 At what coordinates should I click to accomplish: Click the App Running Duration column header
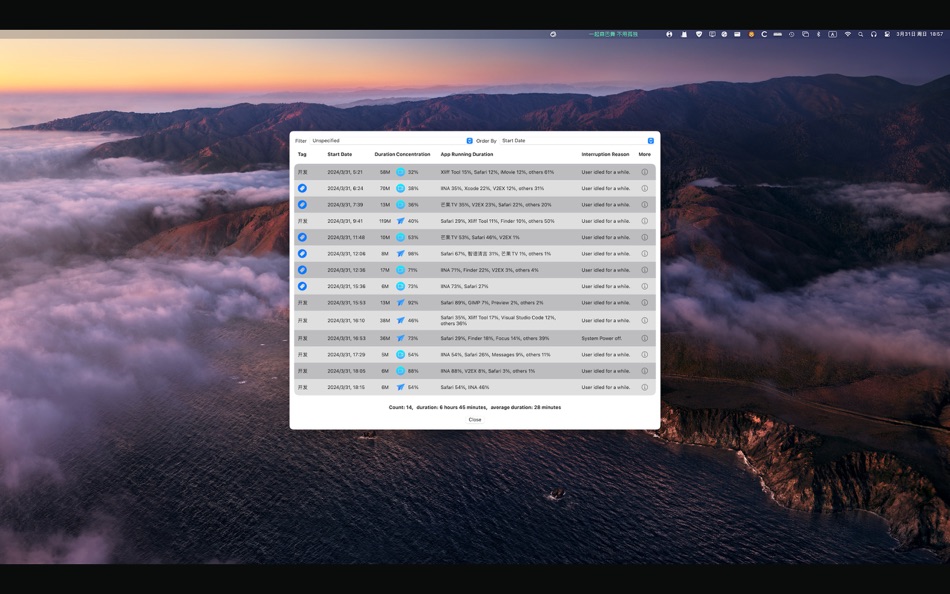point(467,155)
